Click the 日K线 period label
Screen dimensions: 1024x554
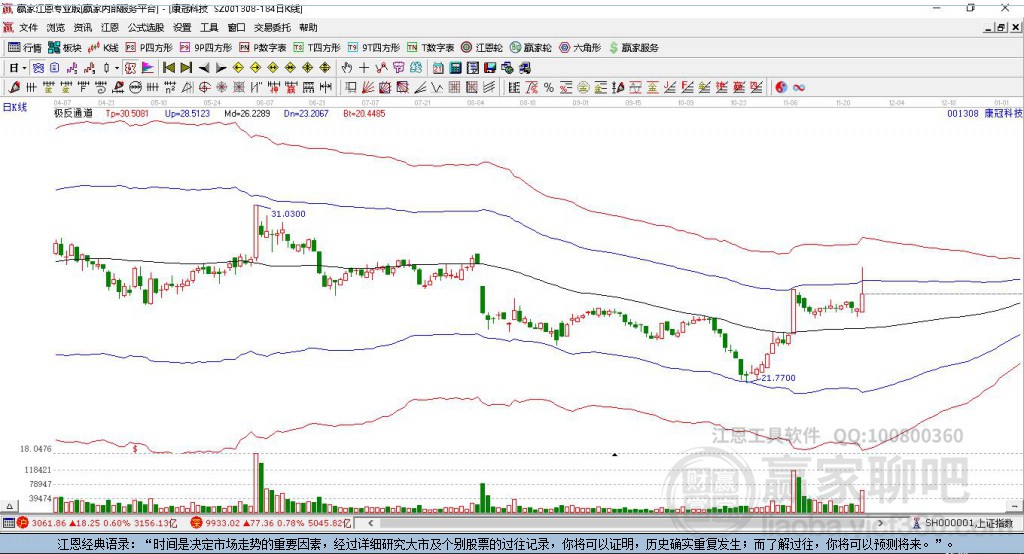(x=15, y=107)
